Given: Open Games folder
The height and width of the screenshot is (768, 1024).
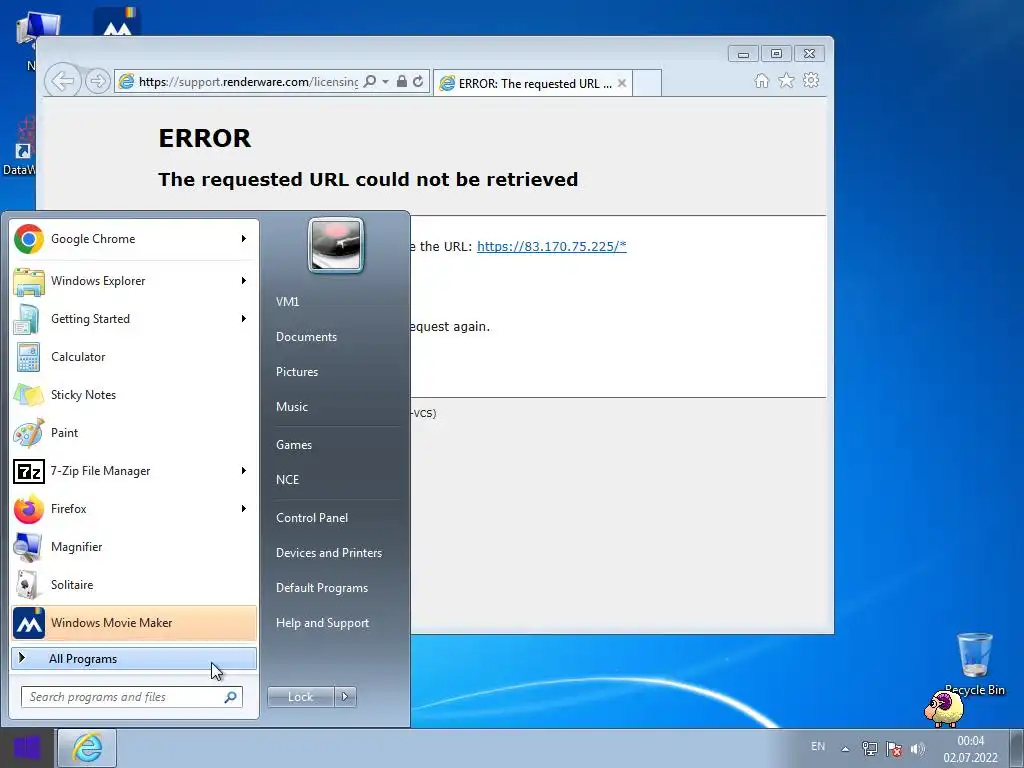Looking at the screenshot, I should [x=294, y=445].
